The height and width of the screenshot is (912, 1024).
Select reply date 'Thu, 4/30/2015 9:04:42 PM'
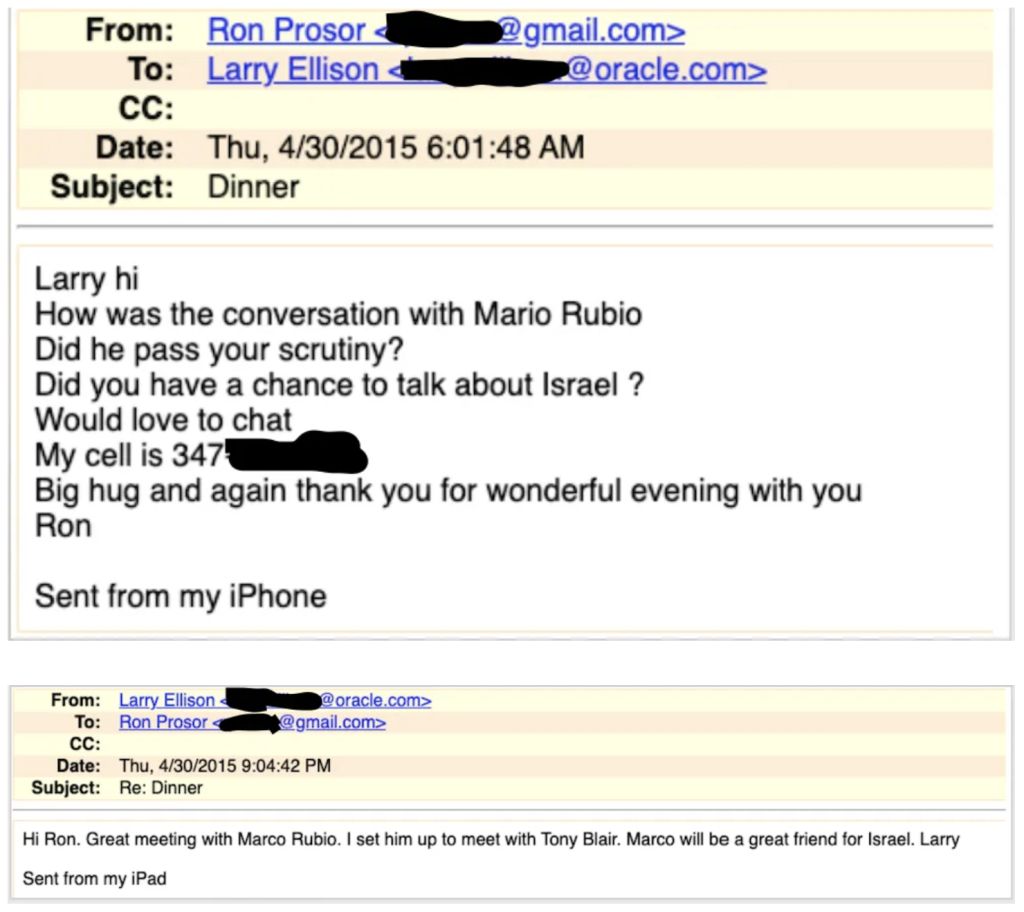tap(225, 766)
